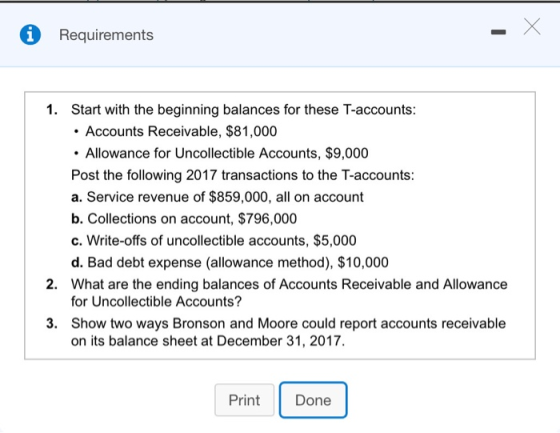Click the blue info icon beside Requirements
This screenshot has height=433, width=560.
coord(30,35)
